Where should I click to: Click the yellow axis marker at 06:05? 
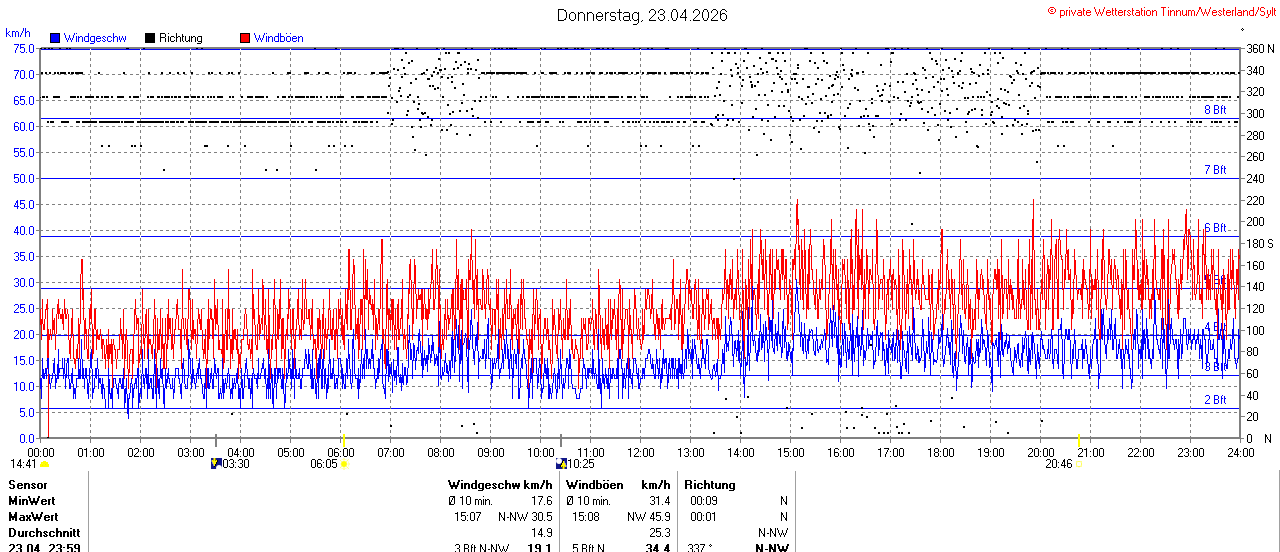pos(344,441)
